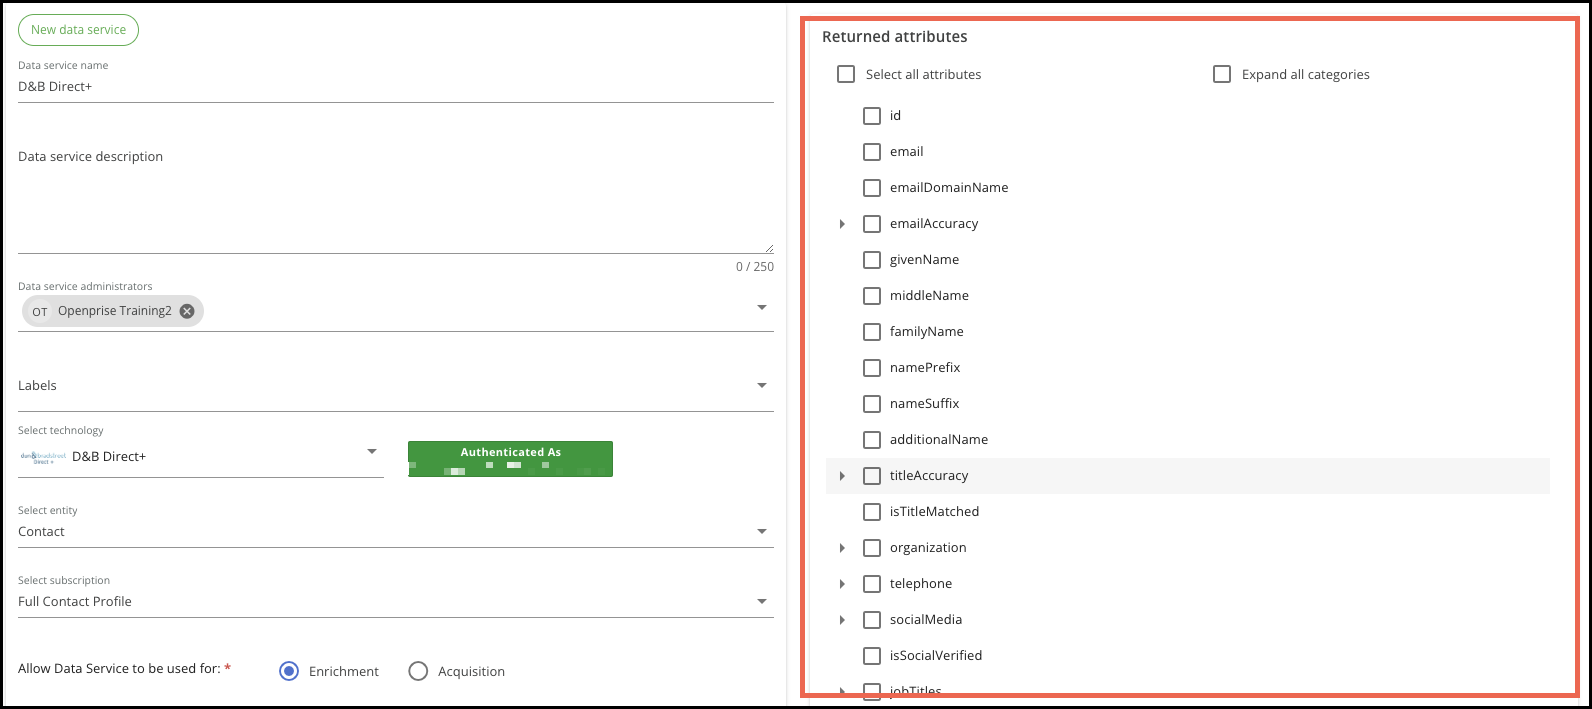The image size is (1592, 709).
Task: Click the OT avatar in administrator chip
Action: (x=40, y=311)
